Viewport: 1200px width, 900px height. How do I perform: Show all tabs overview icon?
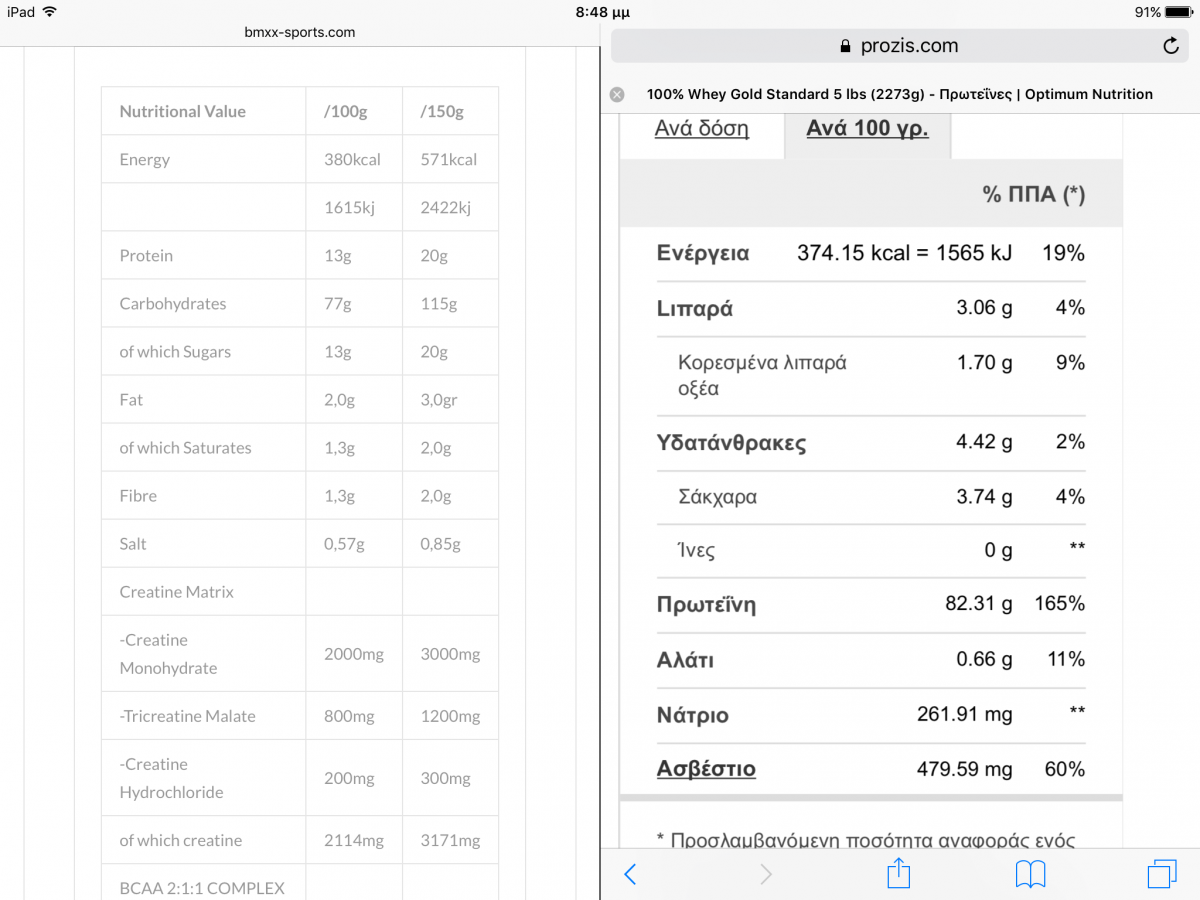tap(1162, 874)
